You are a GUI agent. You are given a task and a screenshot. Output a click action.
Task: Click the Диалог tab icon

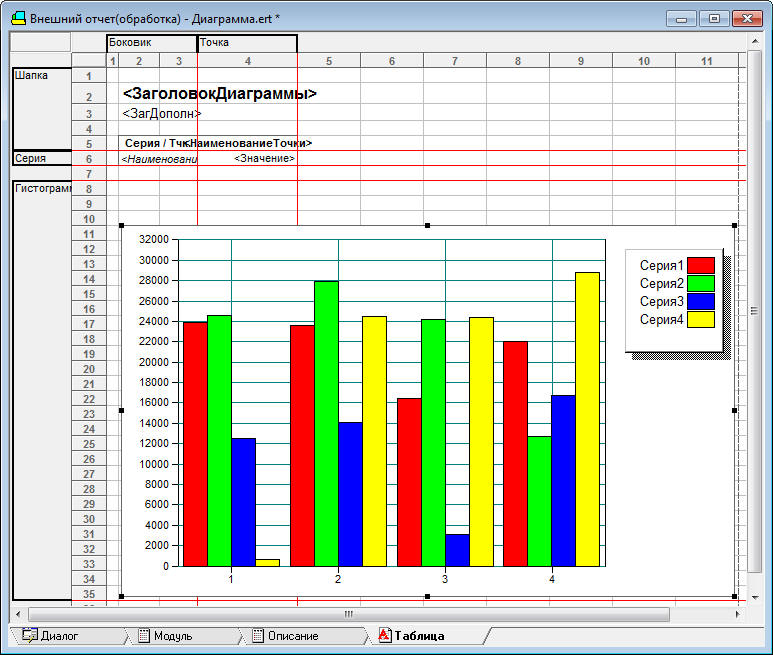point(30,636)
